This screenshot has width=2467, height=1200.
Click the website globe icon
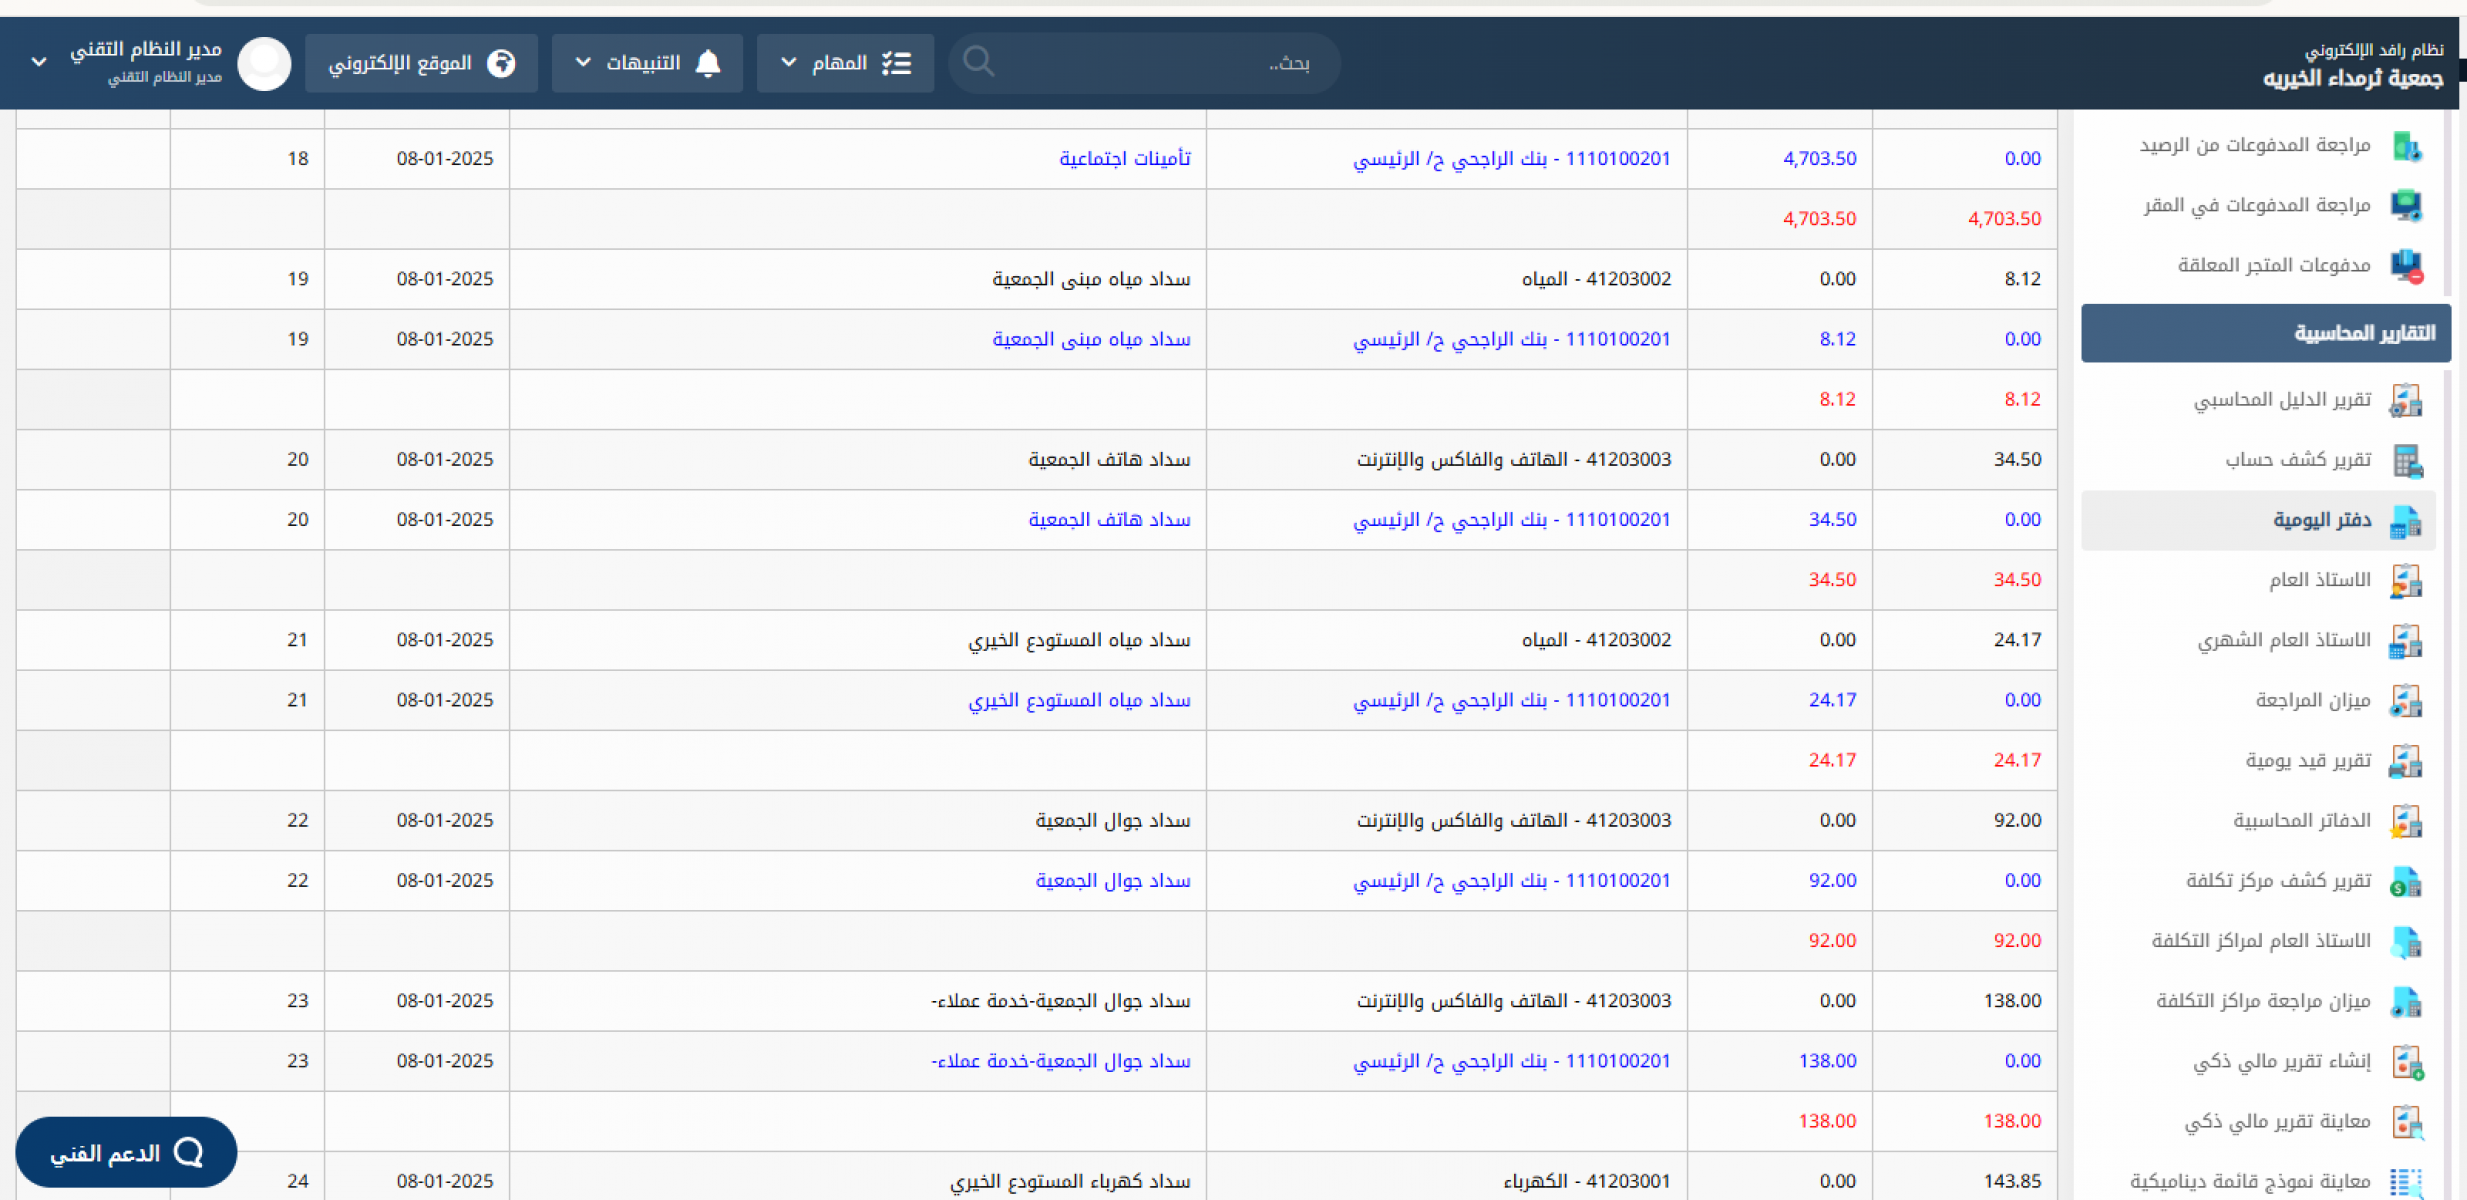click(x=501, y=63)
